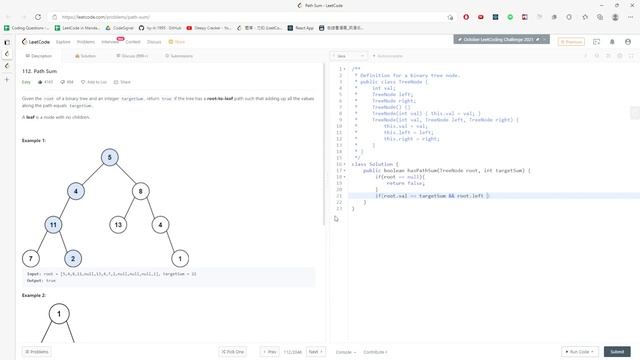Screen dimensions: 640x360
Task: Open the Contest nav item
Action: (x=133, y=42)
